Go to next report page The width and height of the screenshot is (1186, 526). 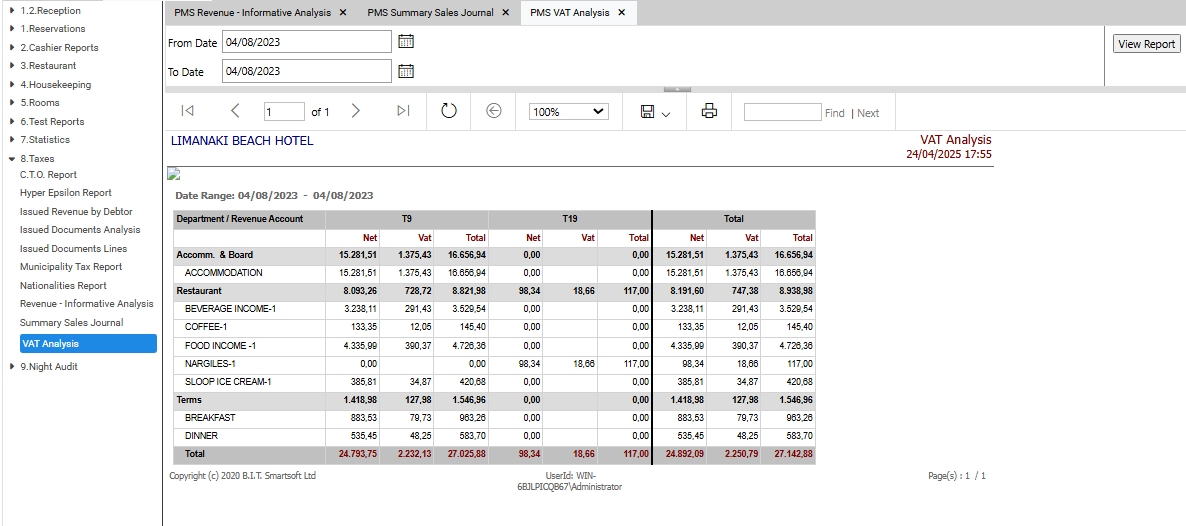(x=355, y=111)
